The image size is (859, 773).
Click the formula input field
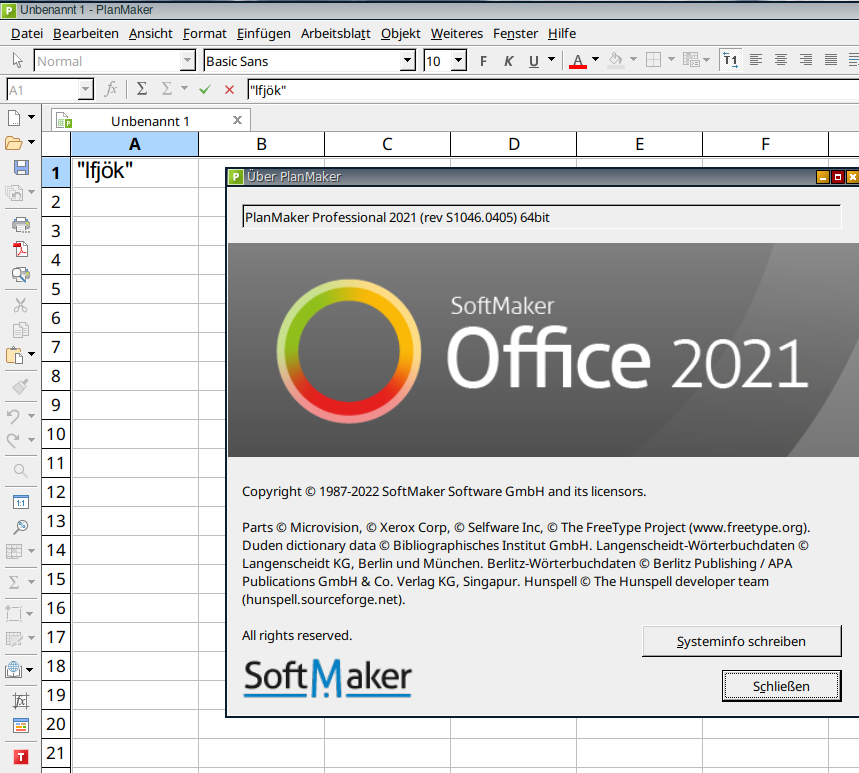pyautogui.click(x=552, y=90)
